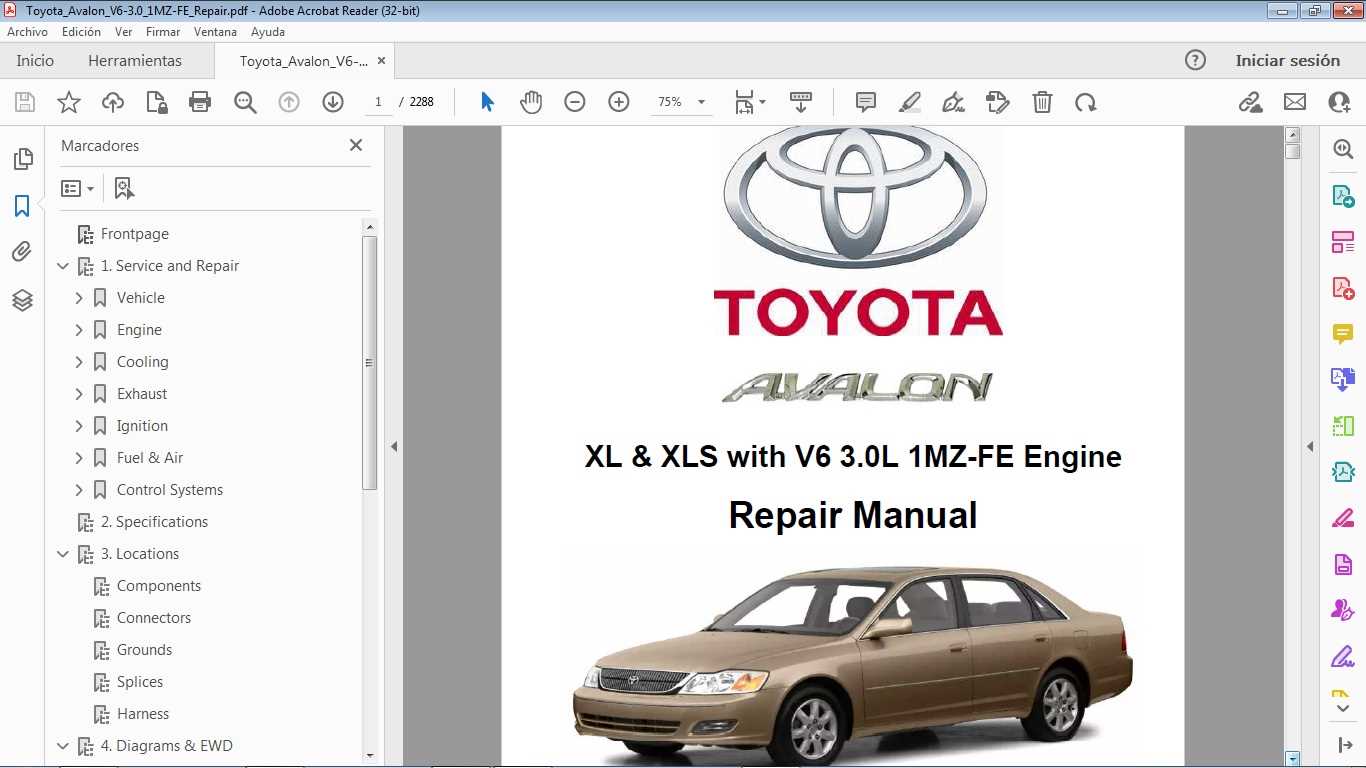Choose the selection arrow tool

point(487,102)
